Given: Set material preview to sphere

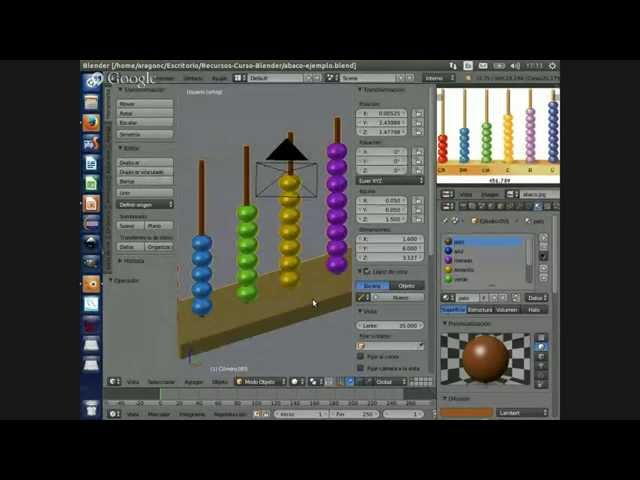Looking at the screenshot, I should tap(541, 347).
